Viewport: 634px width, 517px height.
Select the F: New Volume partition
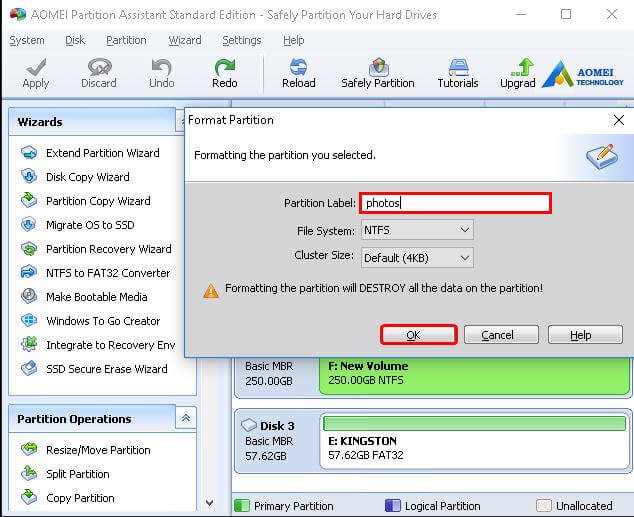click(x=475, y=375)
